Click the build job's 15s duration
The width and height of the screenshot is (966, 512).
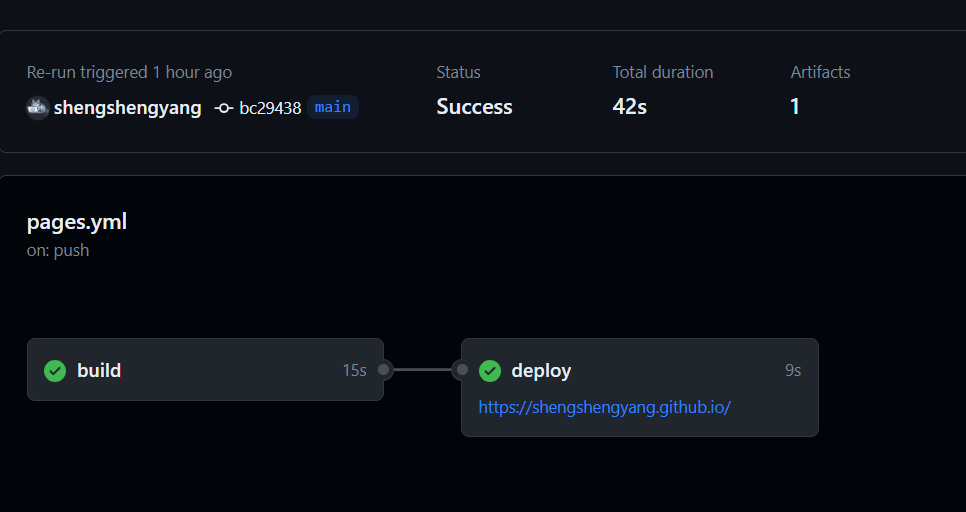[x=354, y=370]
